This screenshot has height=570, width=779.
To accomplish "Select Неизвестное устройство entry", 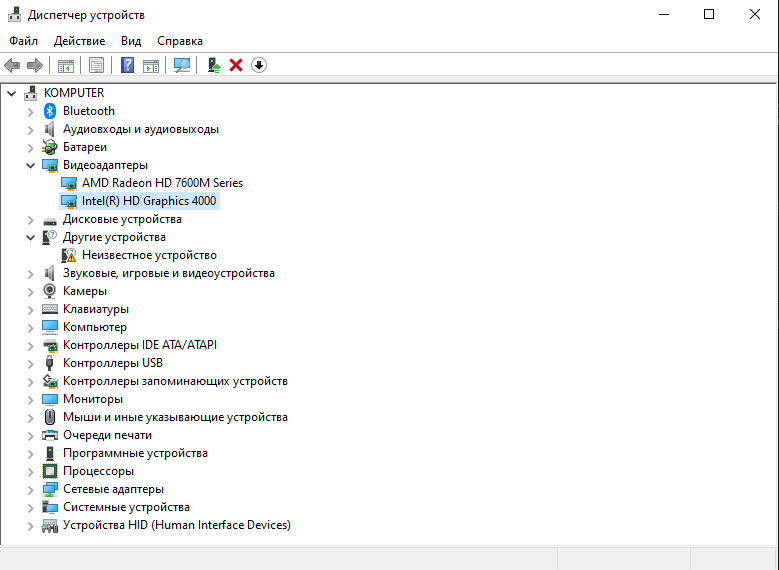I will click(x=150, y=255).
